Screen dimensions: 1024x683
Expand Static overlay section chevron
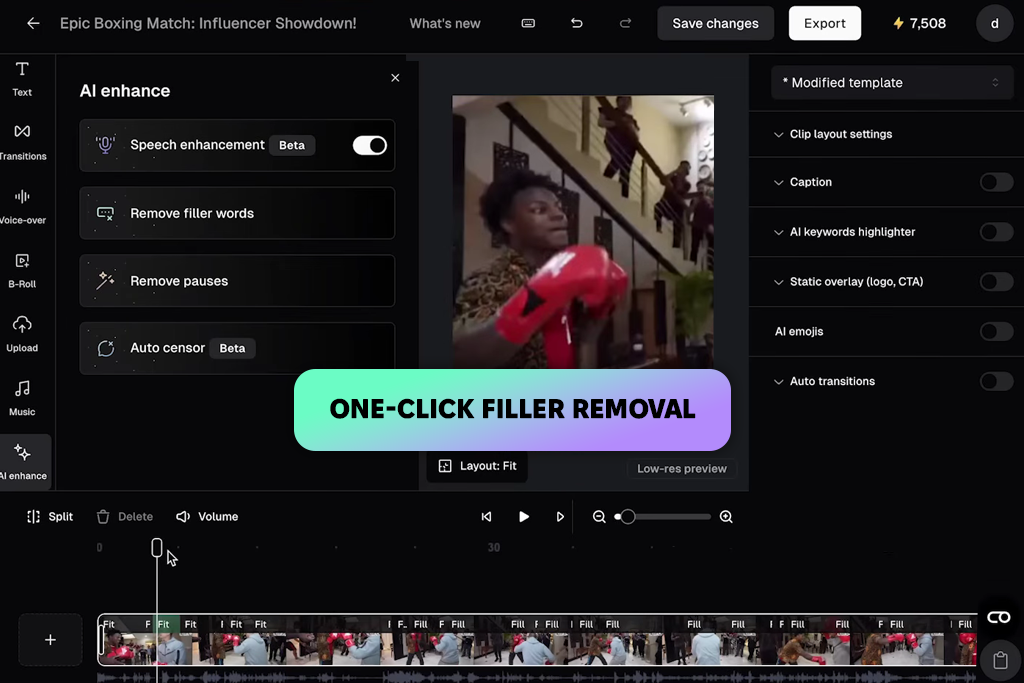click(x=778, y=282)
